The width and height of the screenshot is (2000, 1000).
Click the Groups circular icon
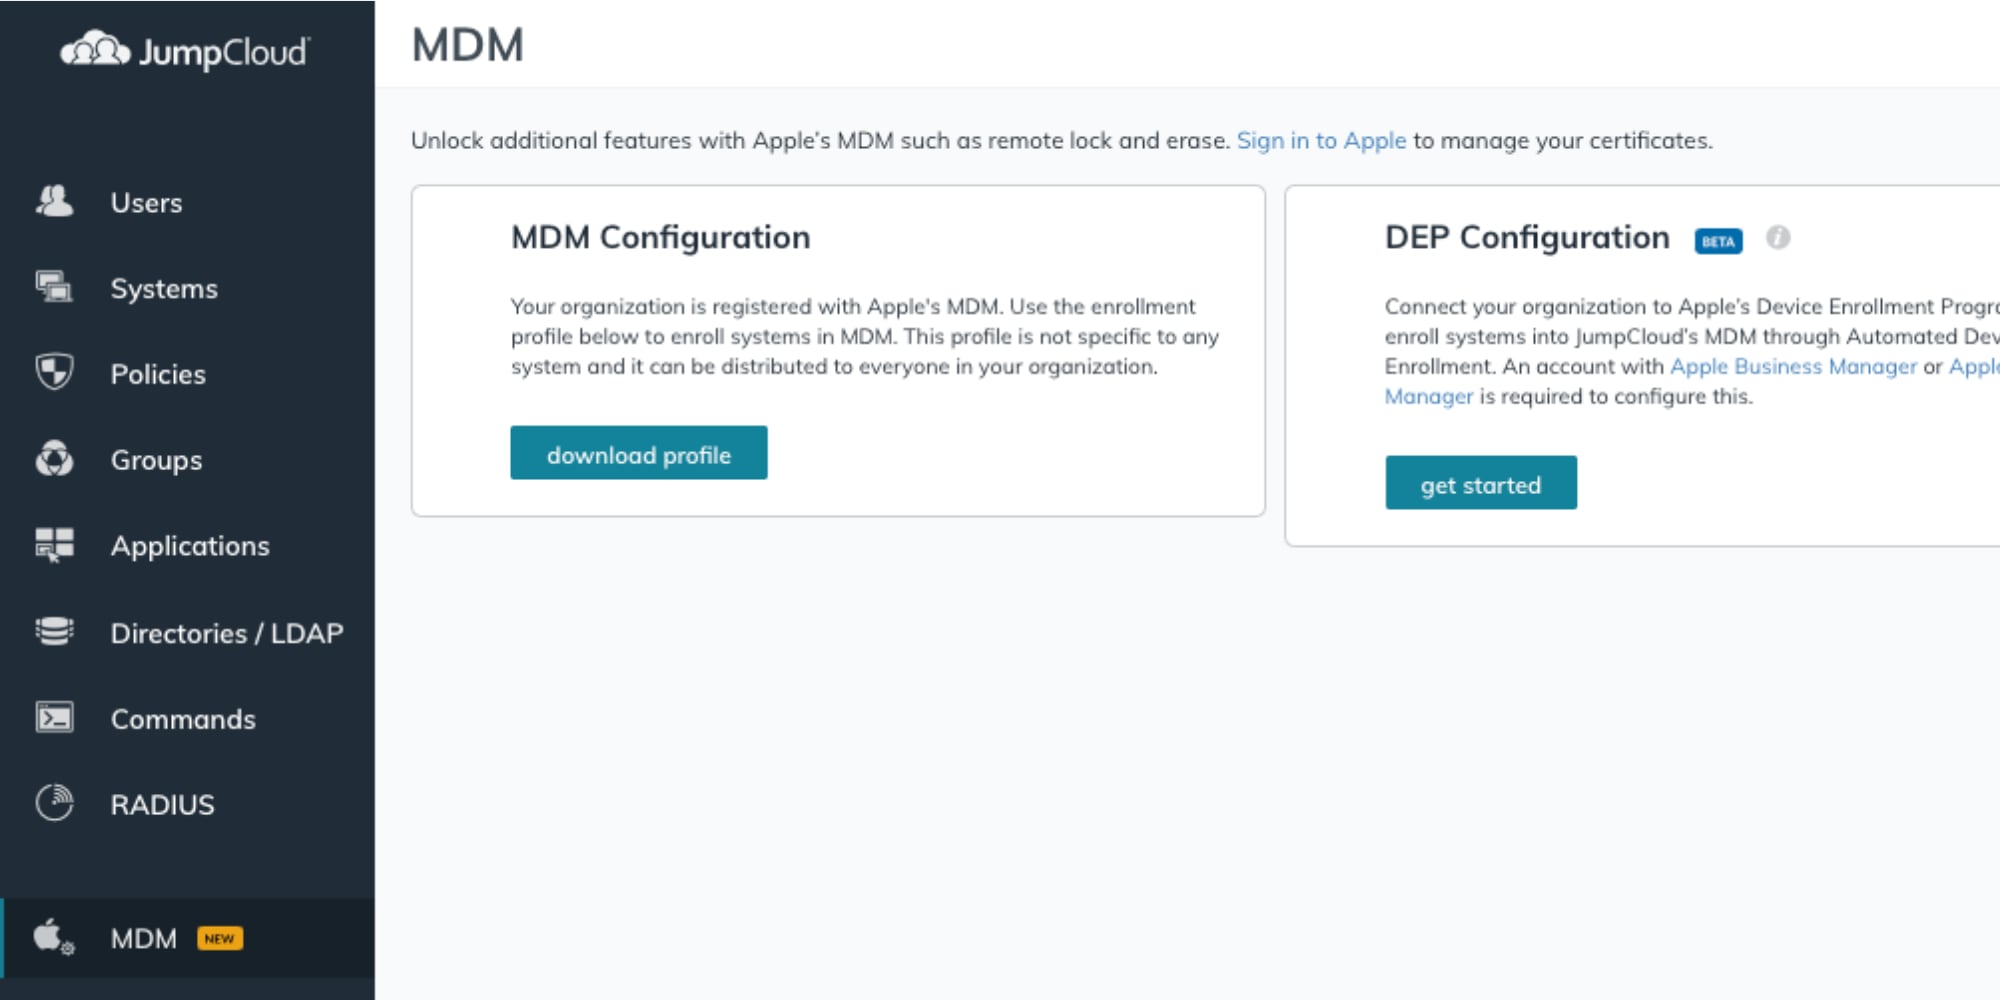[54, 460]
